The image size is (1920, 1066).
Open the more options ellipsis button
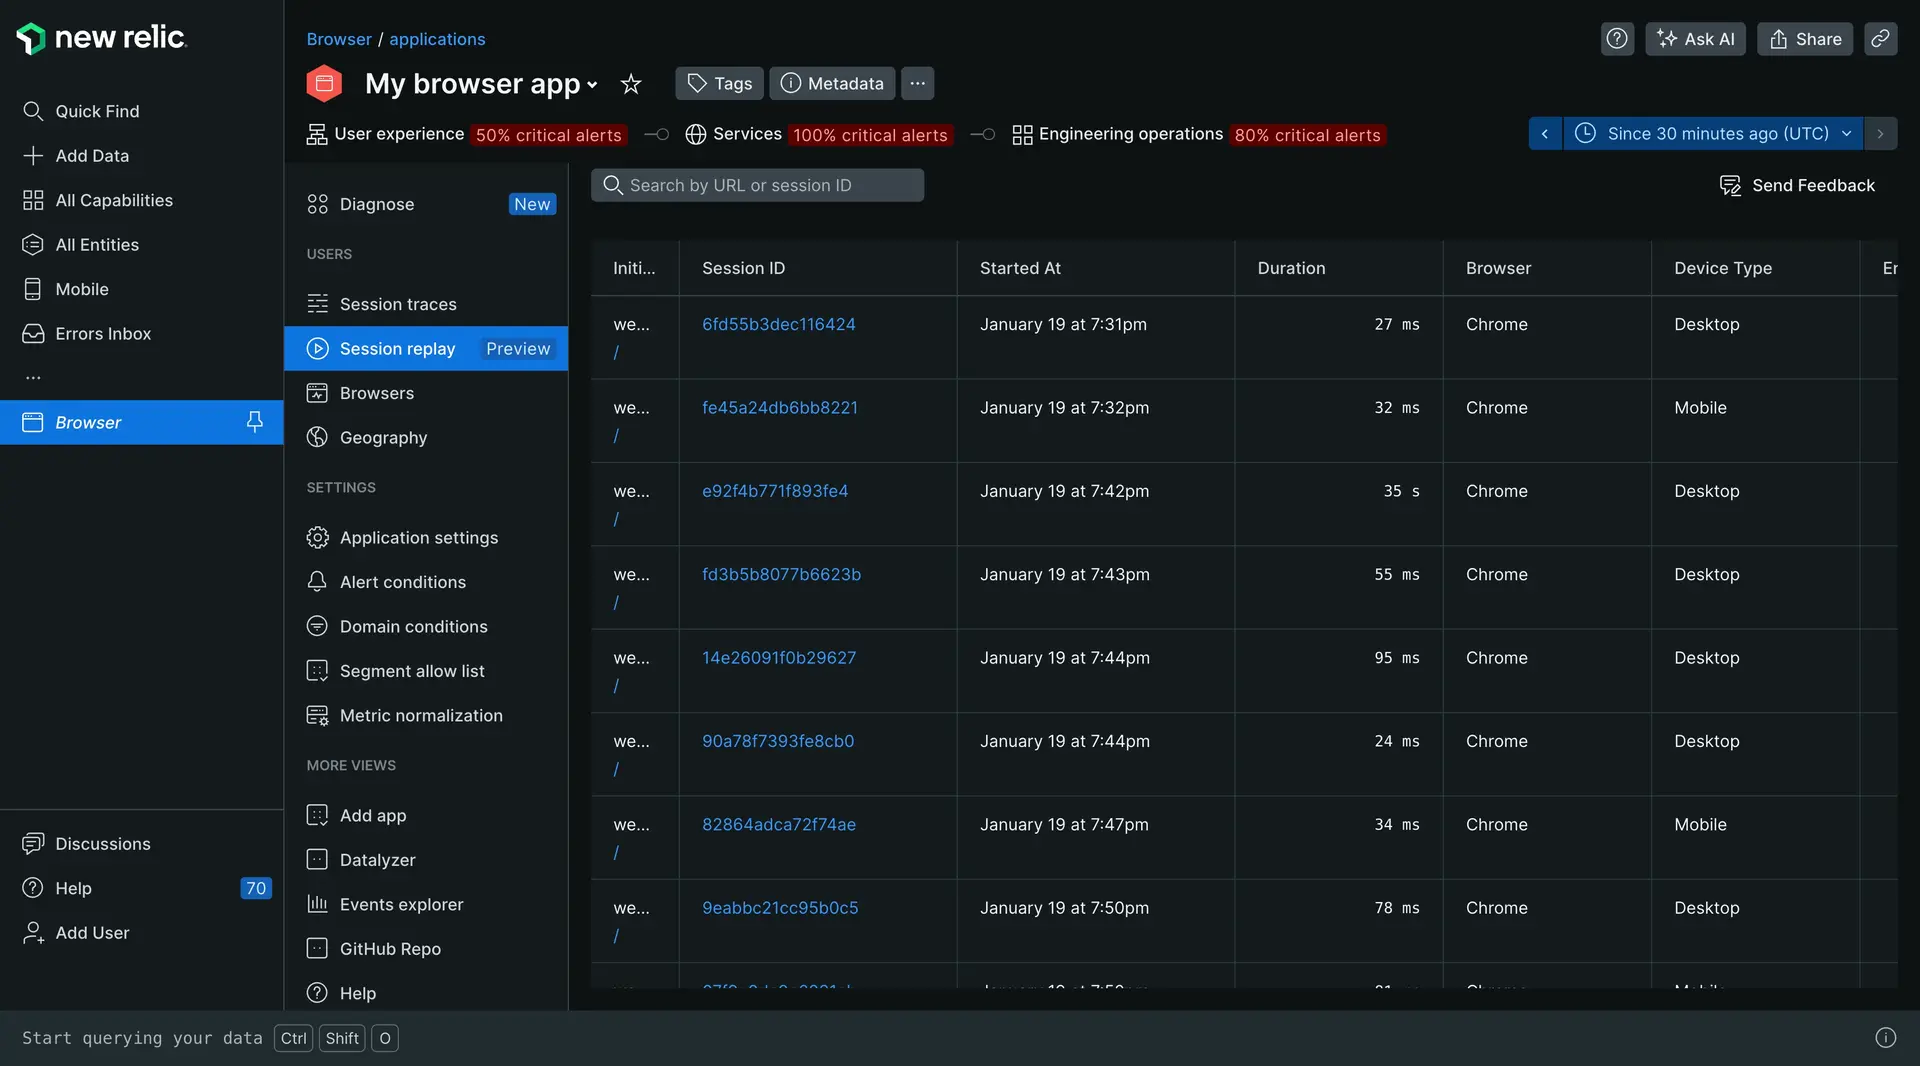[917, 84]
